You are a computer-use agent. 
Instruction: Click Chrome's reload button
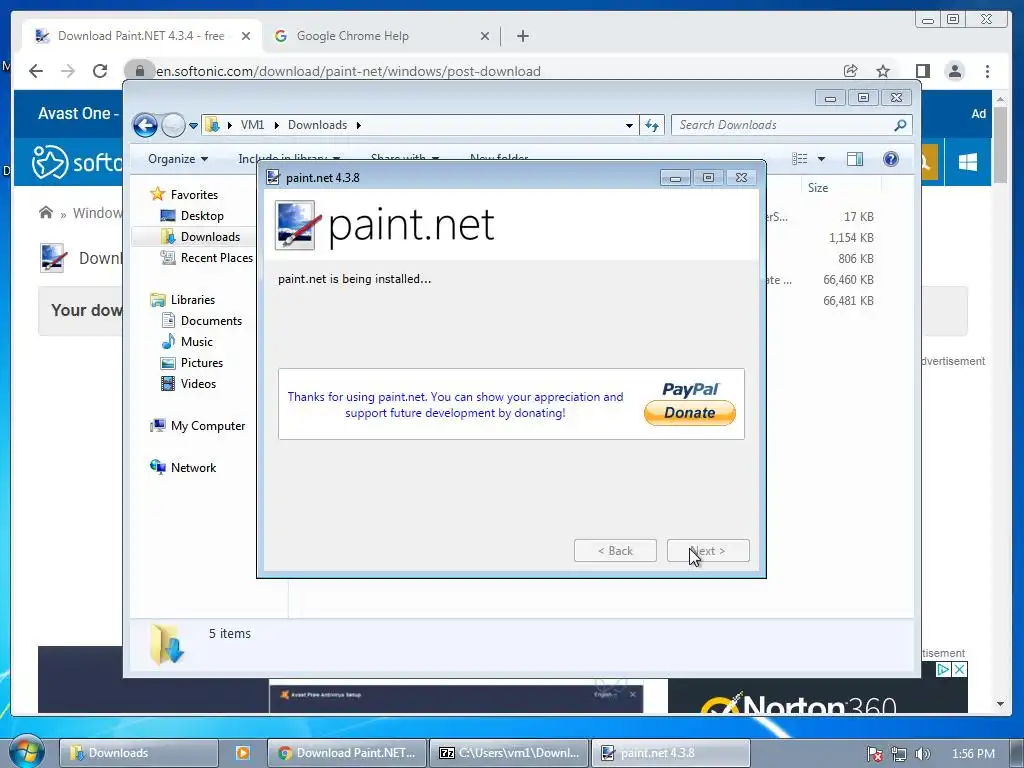click(100, 71)
